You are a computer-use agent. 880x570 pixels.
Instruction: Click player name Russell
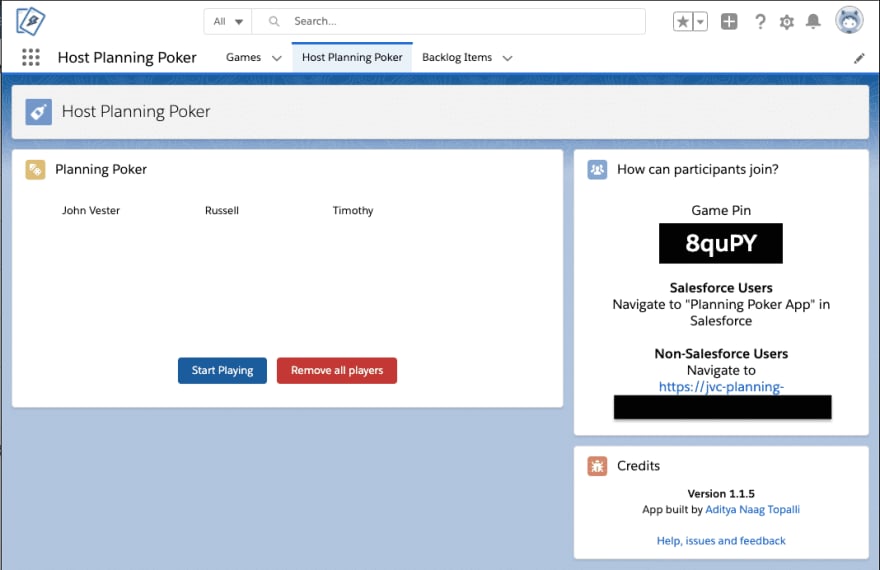tap(222, 210)
